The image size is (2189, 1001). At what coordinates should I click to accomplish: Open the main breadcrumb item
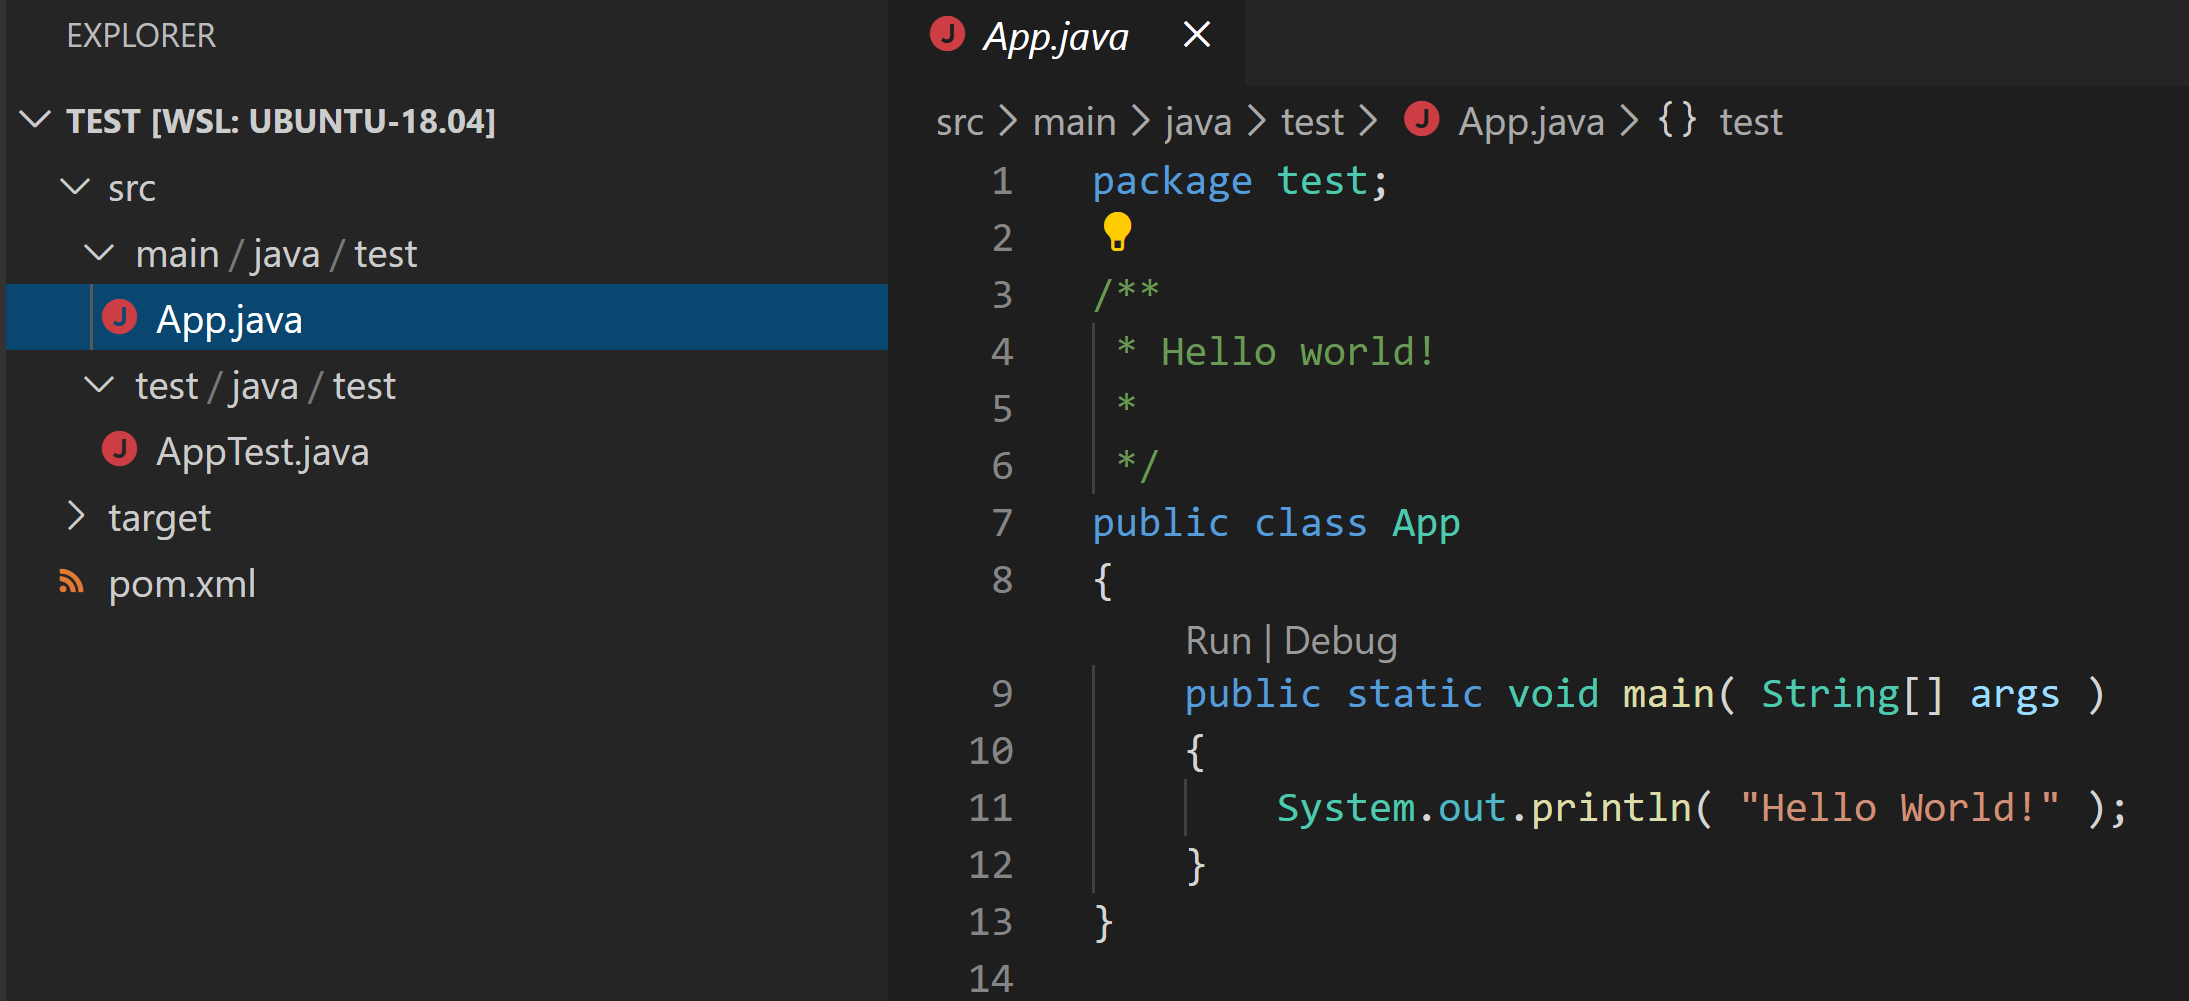tap(1074, 120)
